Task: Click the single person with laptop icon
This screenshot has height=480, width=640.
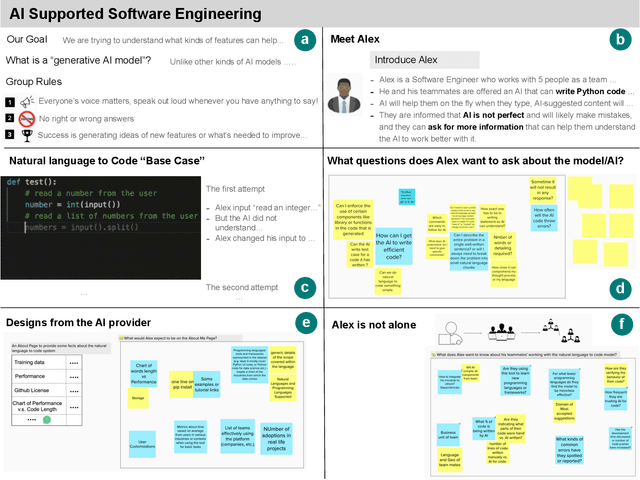Action: click(449, 334)
